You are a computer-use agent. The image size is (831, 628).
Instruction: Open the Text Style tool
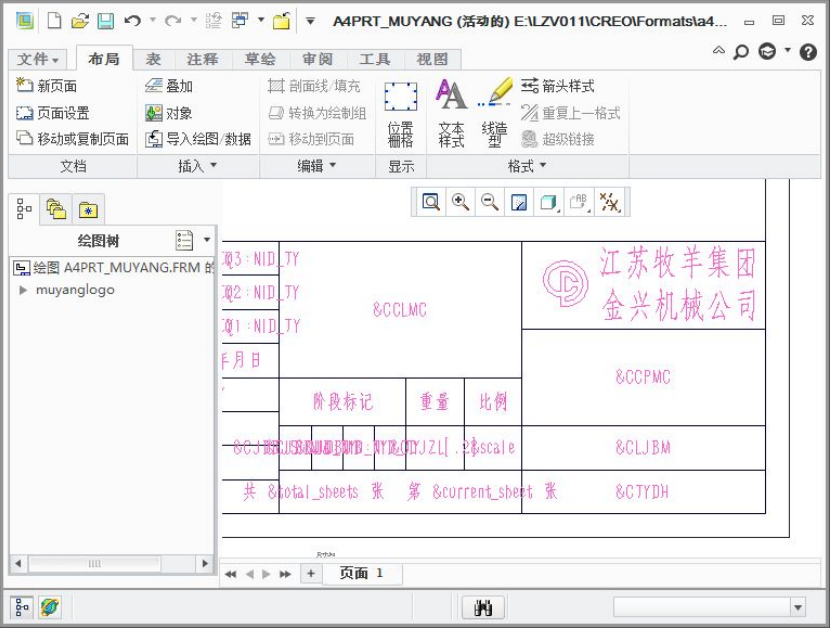[x=451, y=113]
